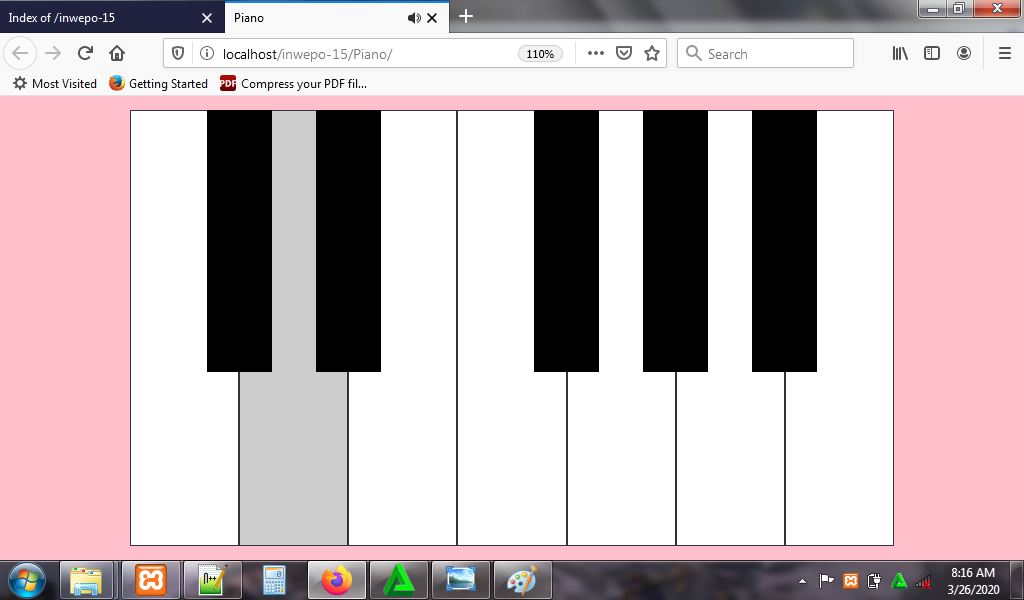Play the third white piano key
This screenshot has height=600, width=1024.
pos(402,457)
